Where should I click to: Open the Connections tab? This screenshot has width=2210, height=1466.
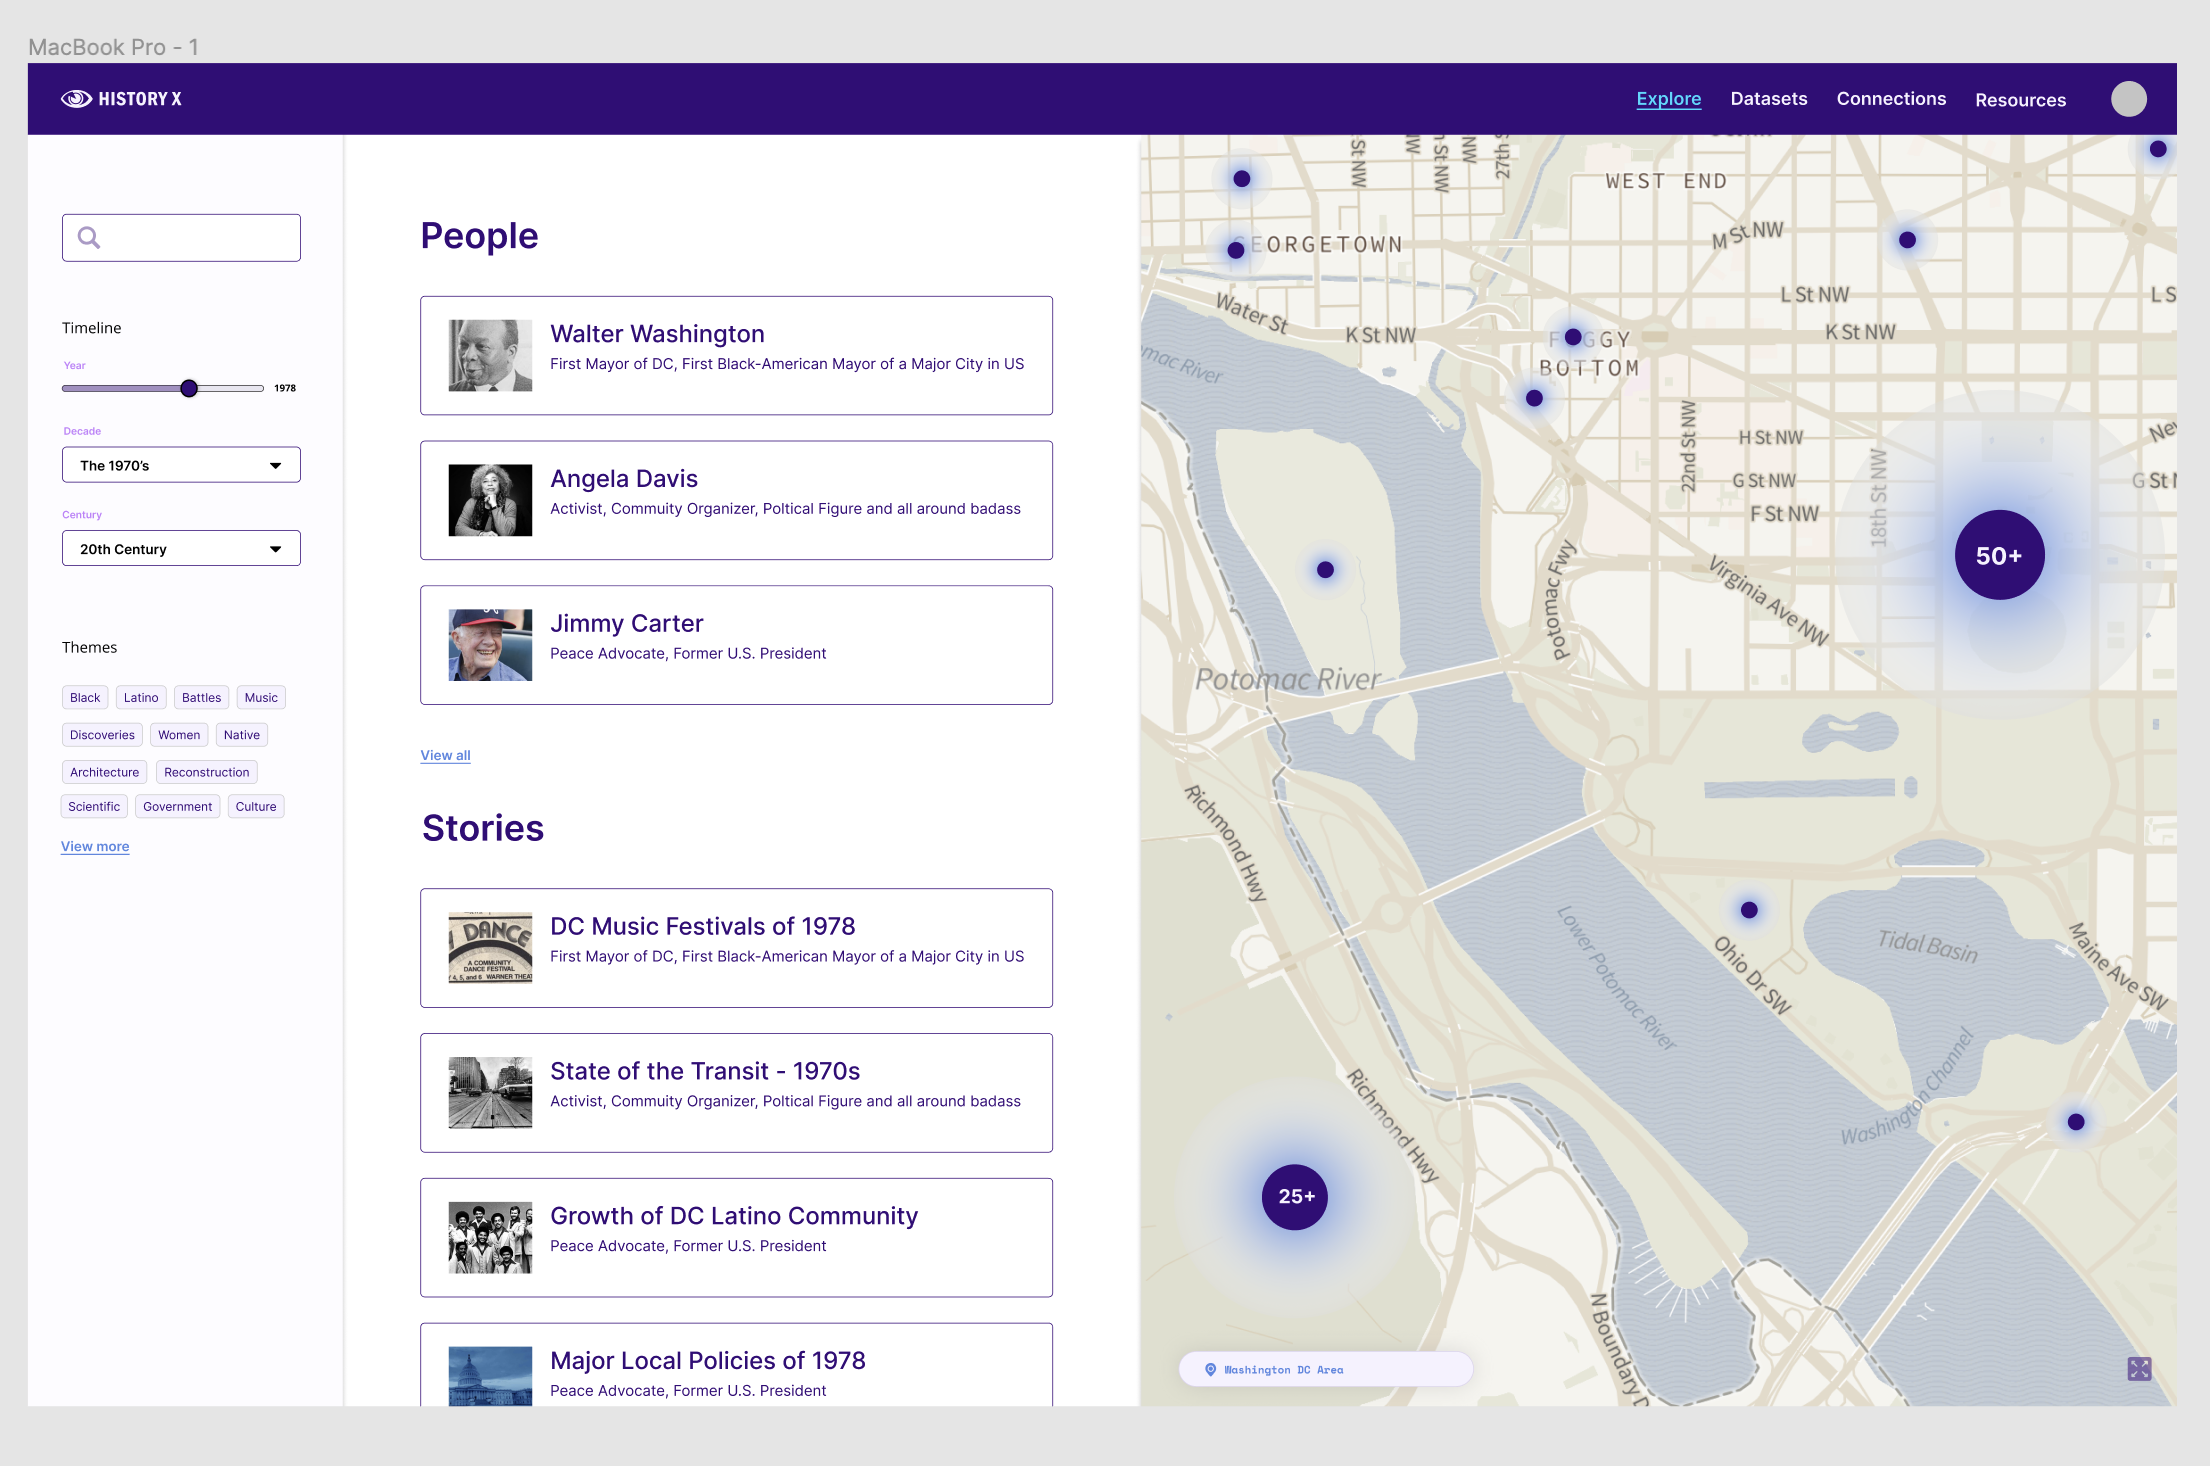(x=1891, y=99)
